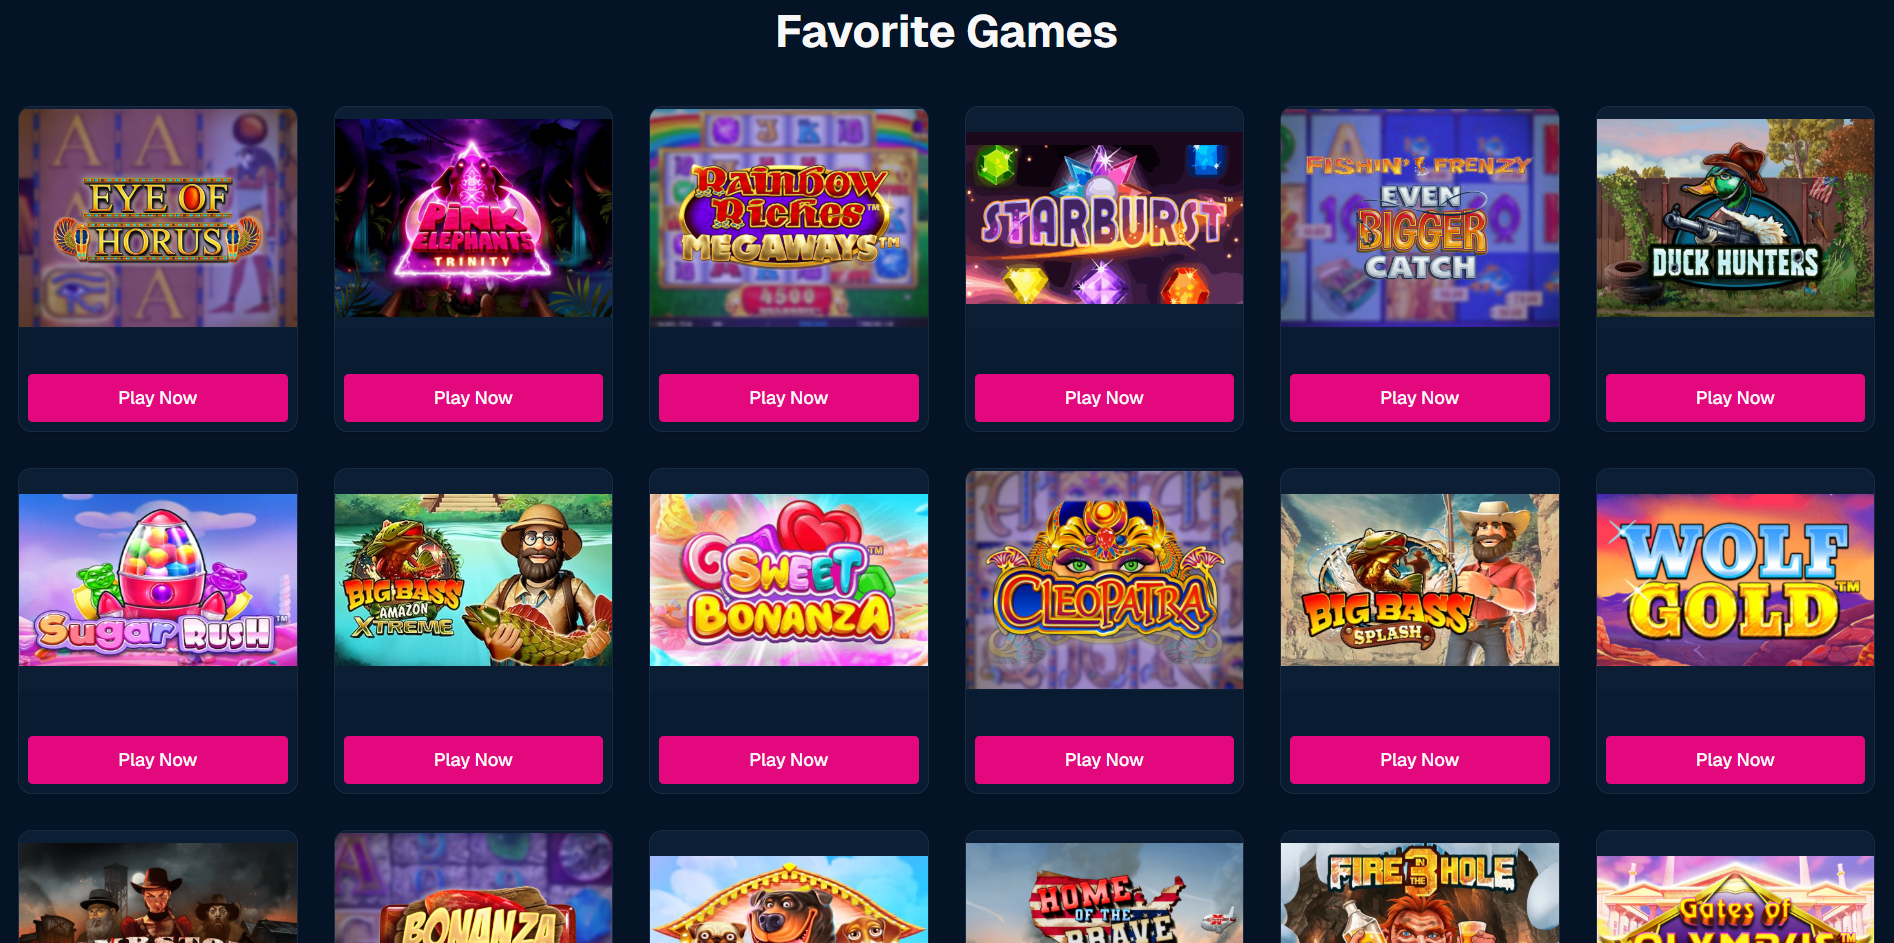Screen dimensions: 1894x943
Task: Select the Home of the Brave thumbnail
Action: tap(1104, 893)
